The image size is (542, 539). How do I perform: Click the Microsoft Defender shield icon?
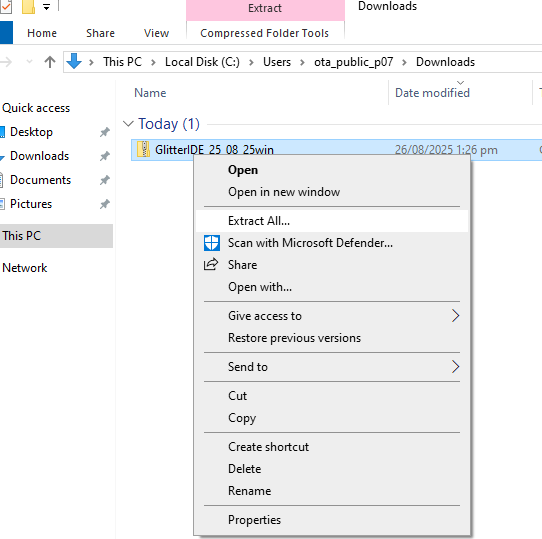click(212, 243)
